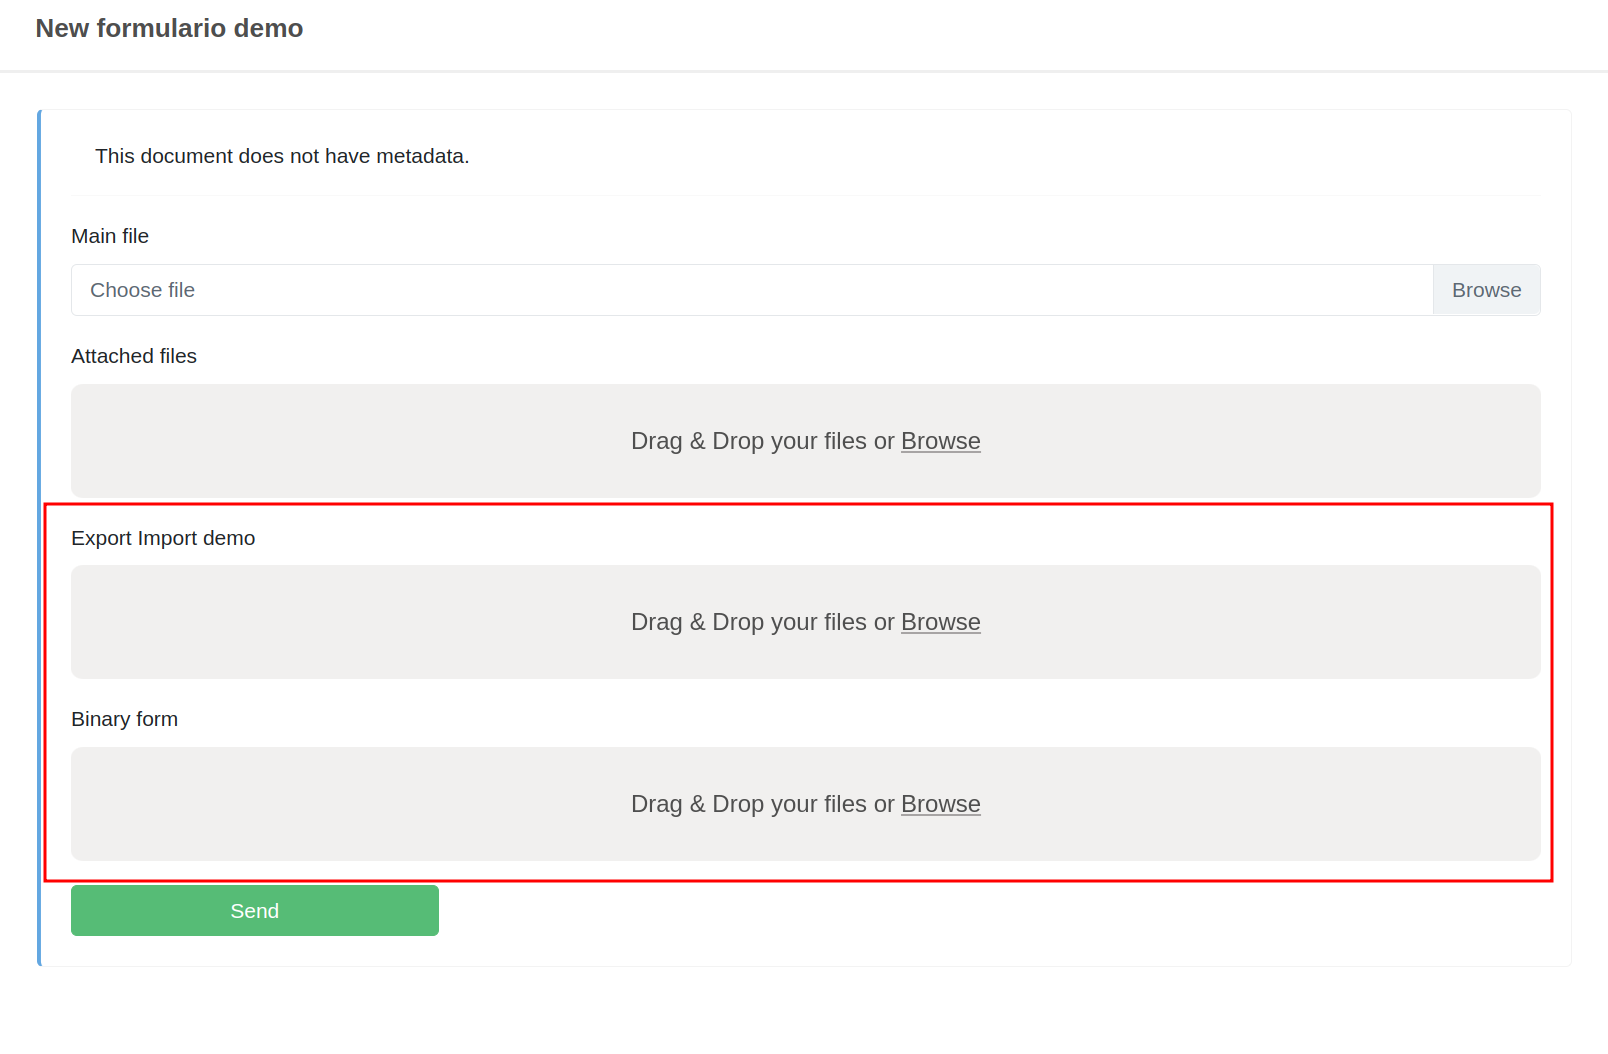1608x1054 pixels.
Task: Click the Attached files label
Action: [x=134, y=356]
